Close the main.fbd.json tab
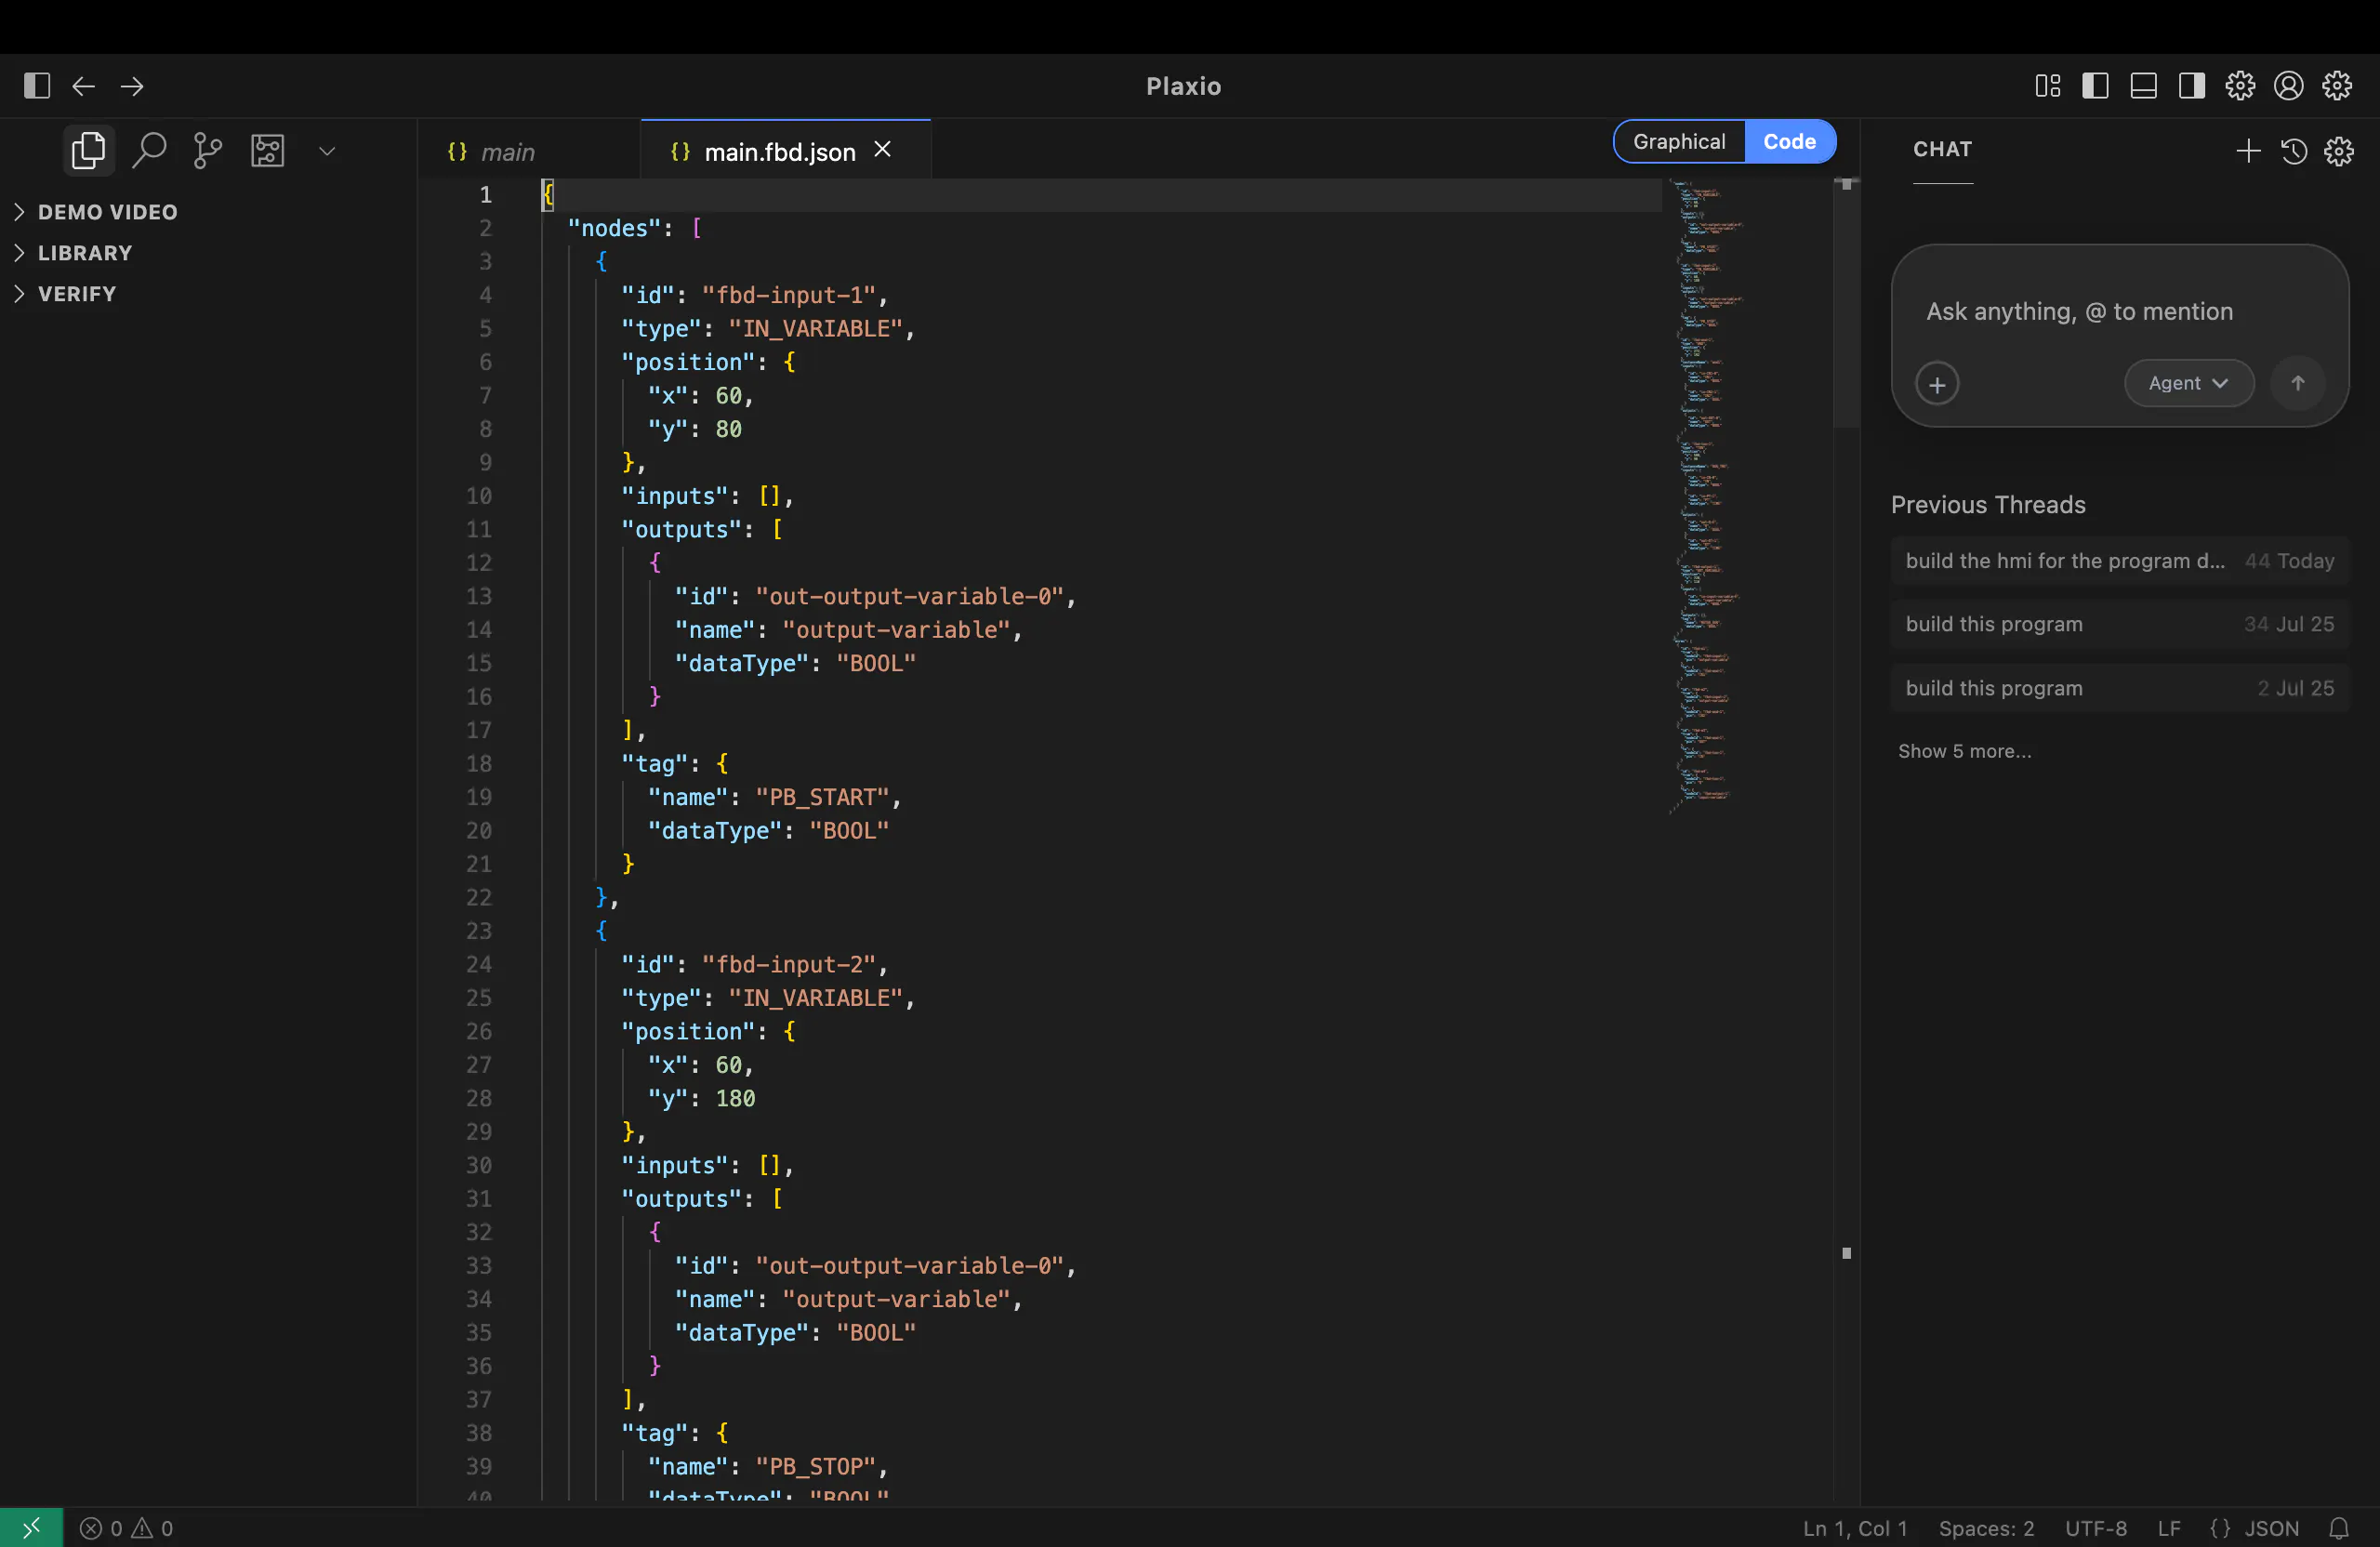The width and height of the screenshot is (2380, 1547). point(882,149)
